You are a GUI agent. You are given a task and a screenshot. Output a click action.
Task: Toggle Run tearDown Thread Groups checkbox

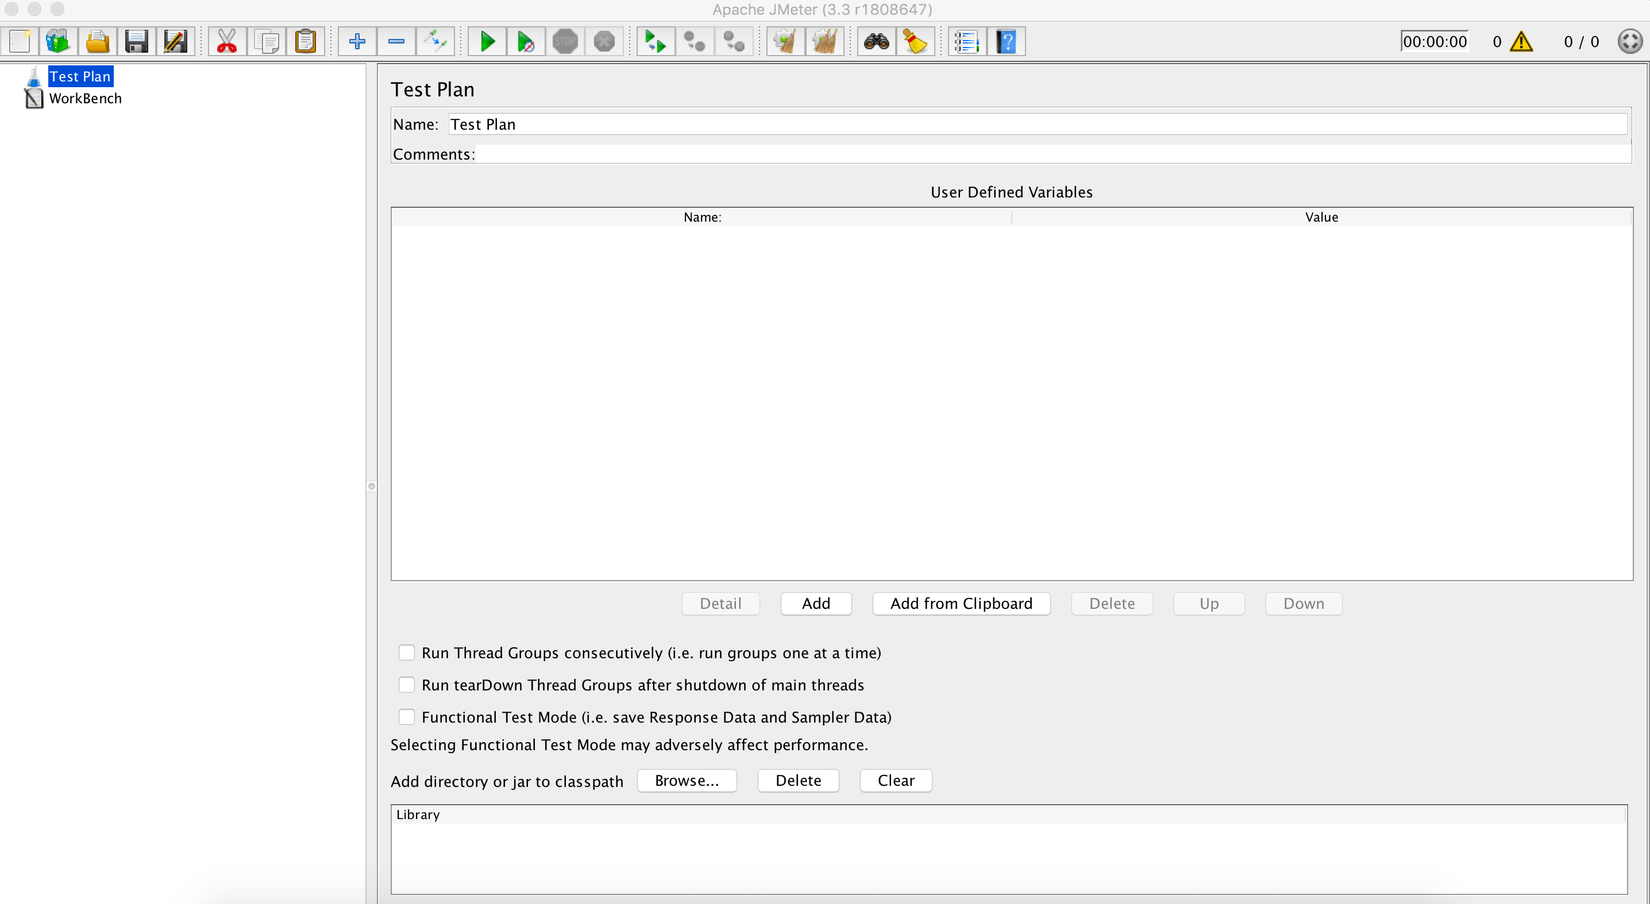click(407, 685)
